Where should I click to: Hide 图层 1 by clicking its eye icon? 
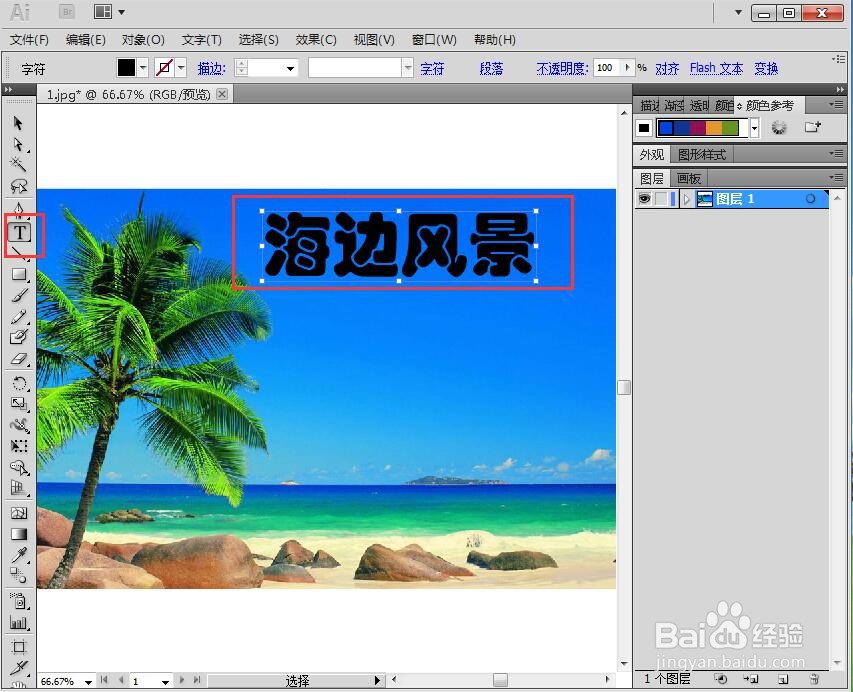(646, 198)
